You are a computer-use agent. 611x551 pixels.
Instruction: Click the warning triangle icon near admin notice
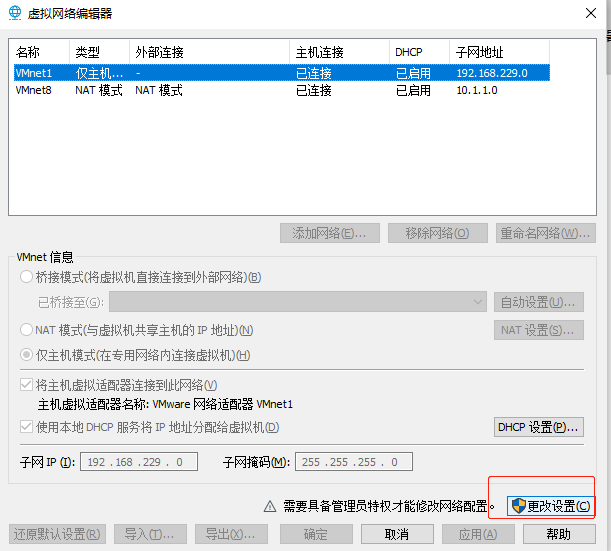pyautogui.click(x=270, y=506)
